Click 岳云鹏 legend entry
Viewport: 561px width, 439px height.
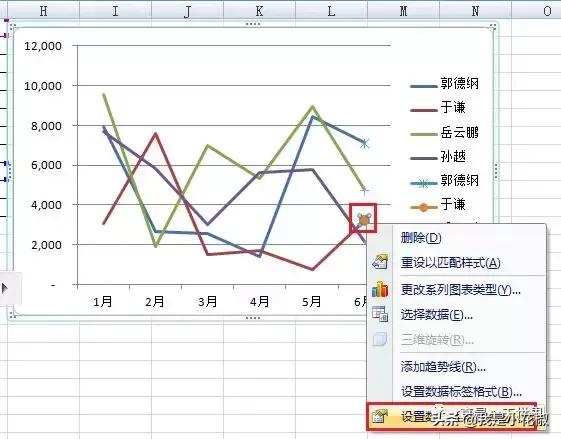[444, 133]
